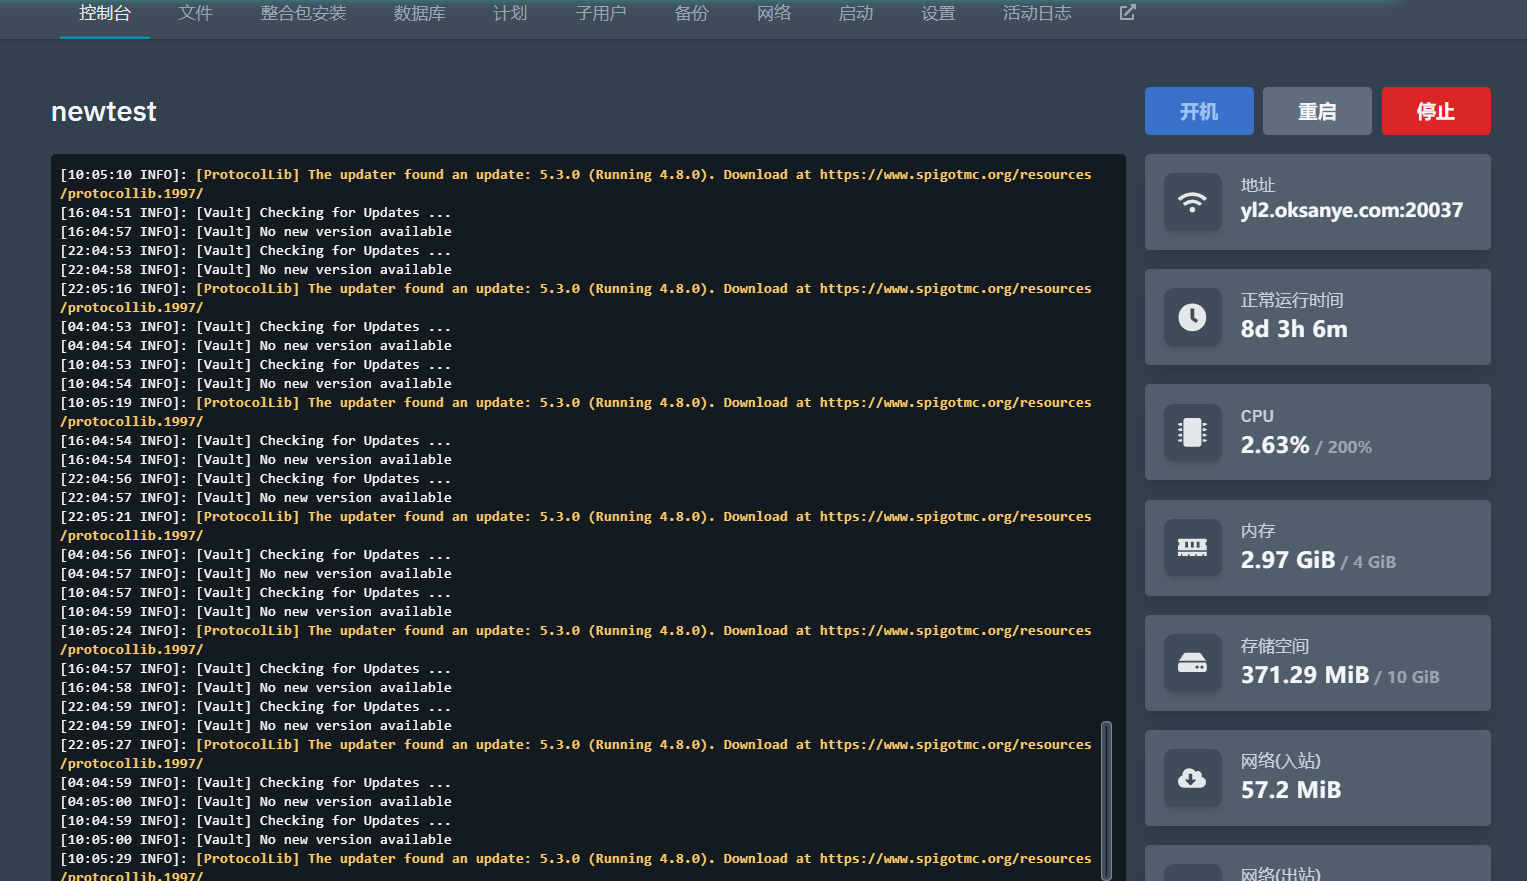
Task: Click the storage disk icon
Action: (1192, 663)
